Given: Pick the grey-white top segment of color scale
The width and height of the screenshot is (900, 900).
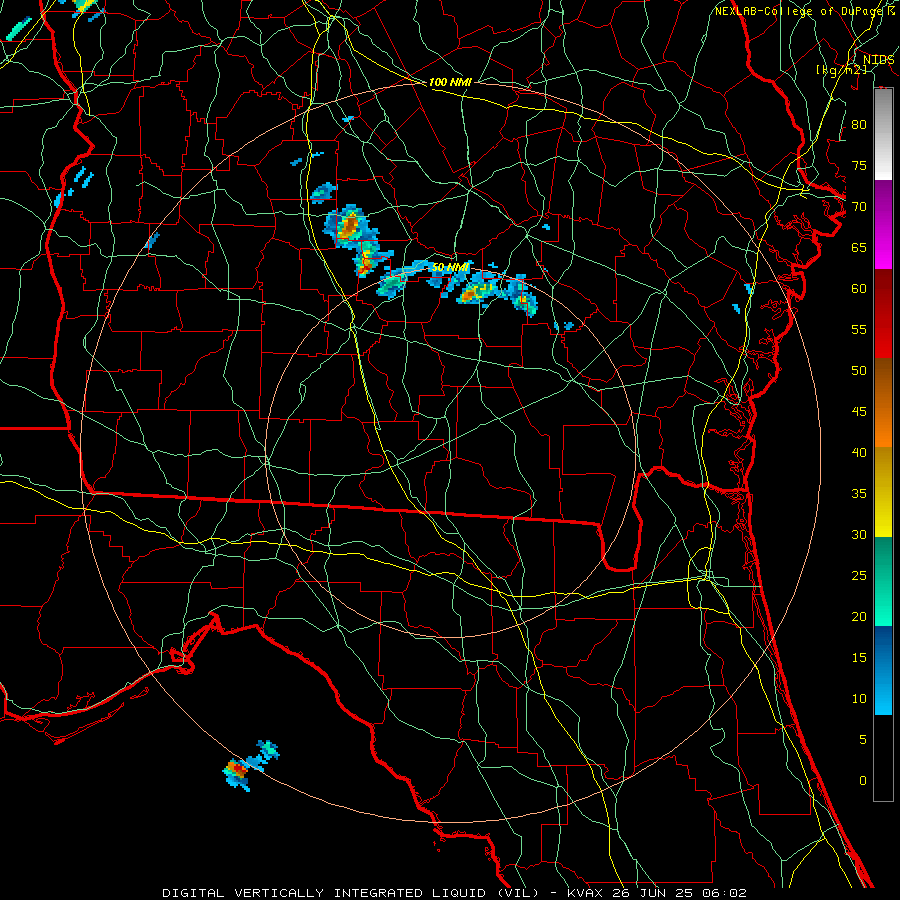Looking at the screenshot, I should point(883,134).
